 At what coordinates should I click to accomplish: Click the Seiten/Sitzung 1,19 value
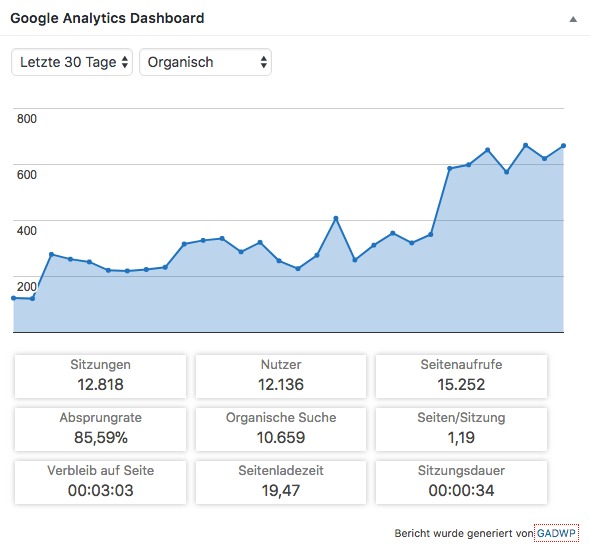tap(461, 438)
